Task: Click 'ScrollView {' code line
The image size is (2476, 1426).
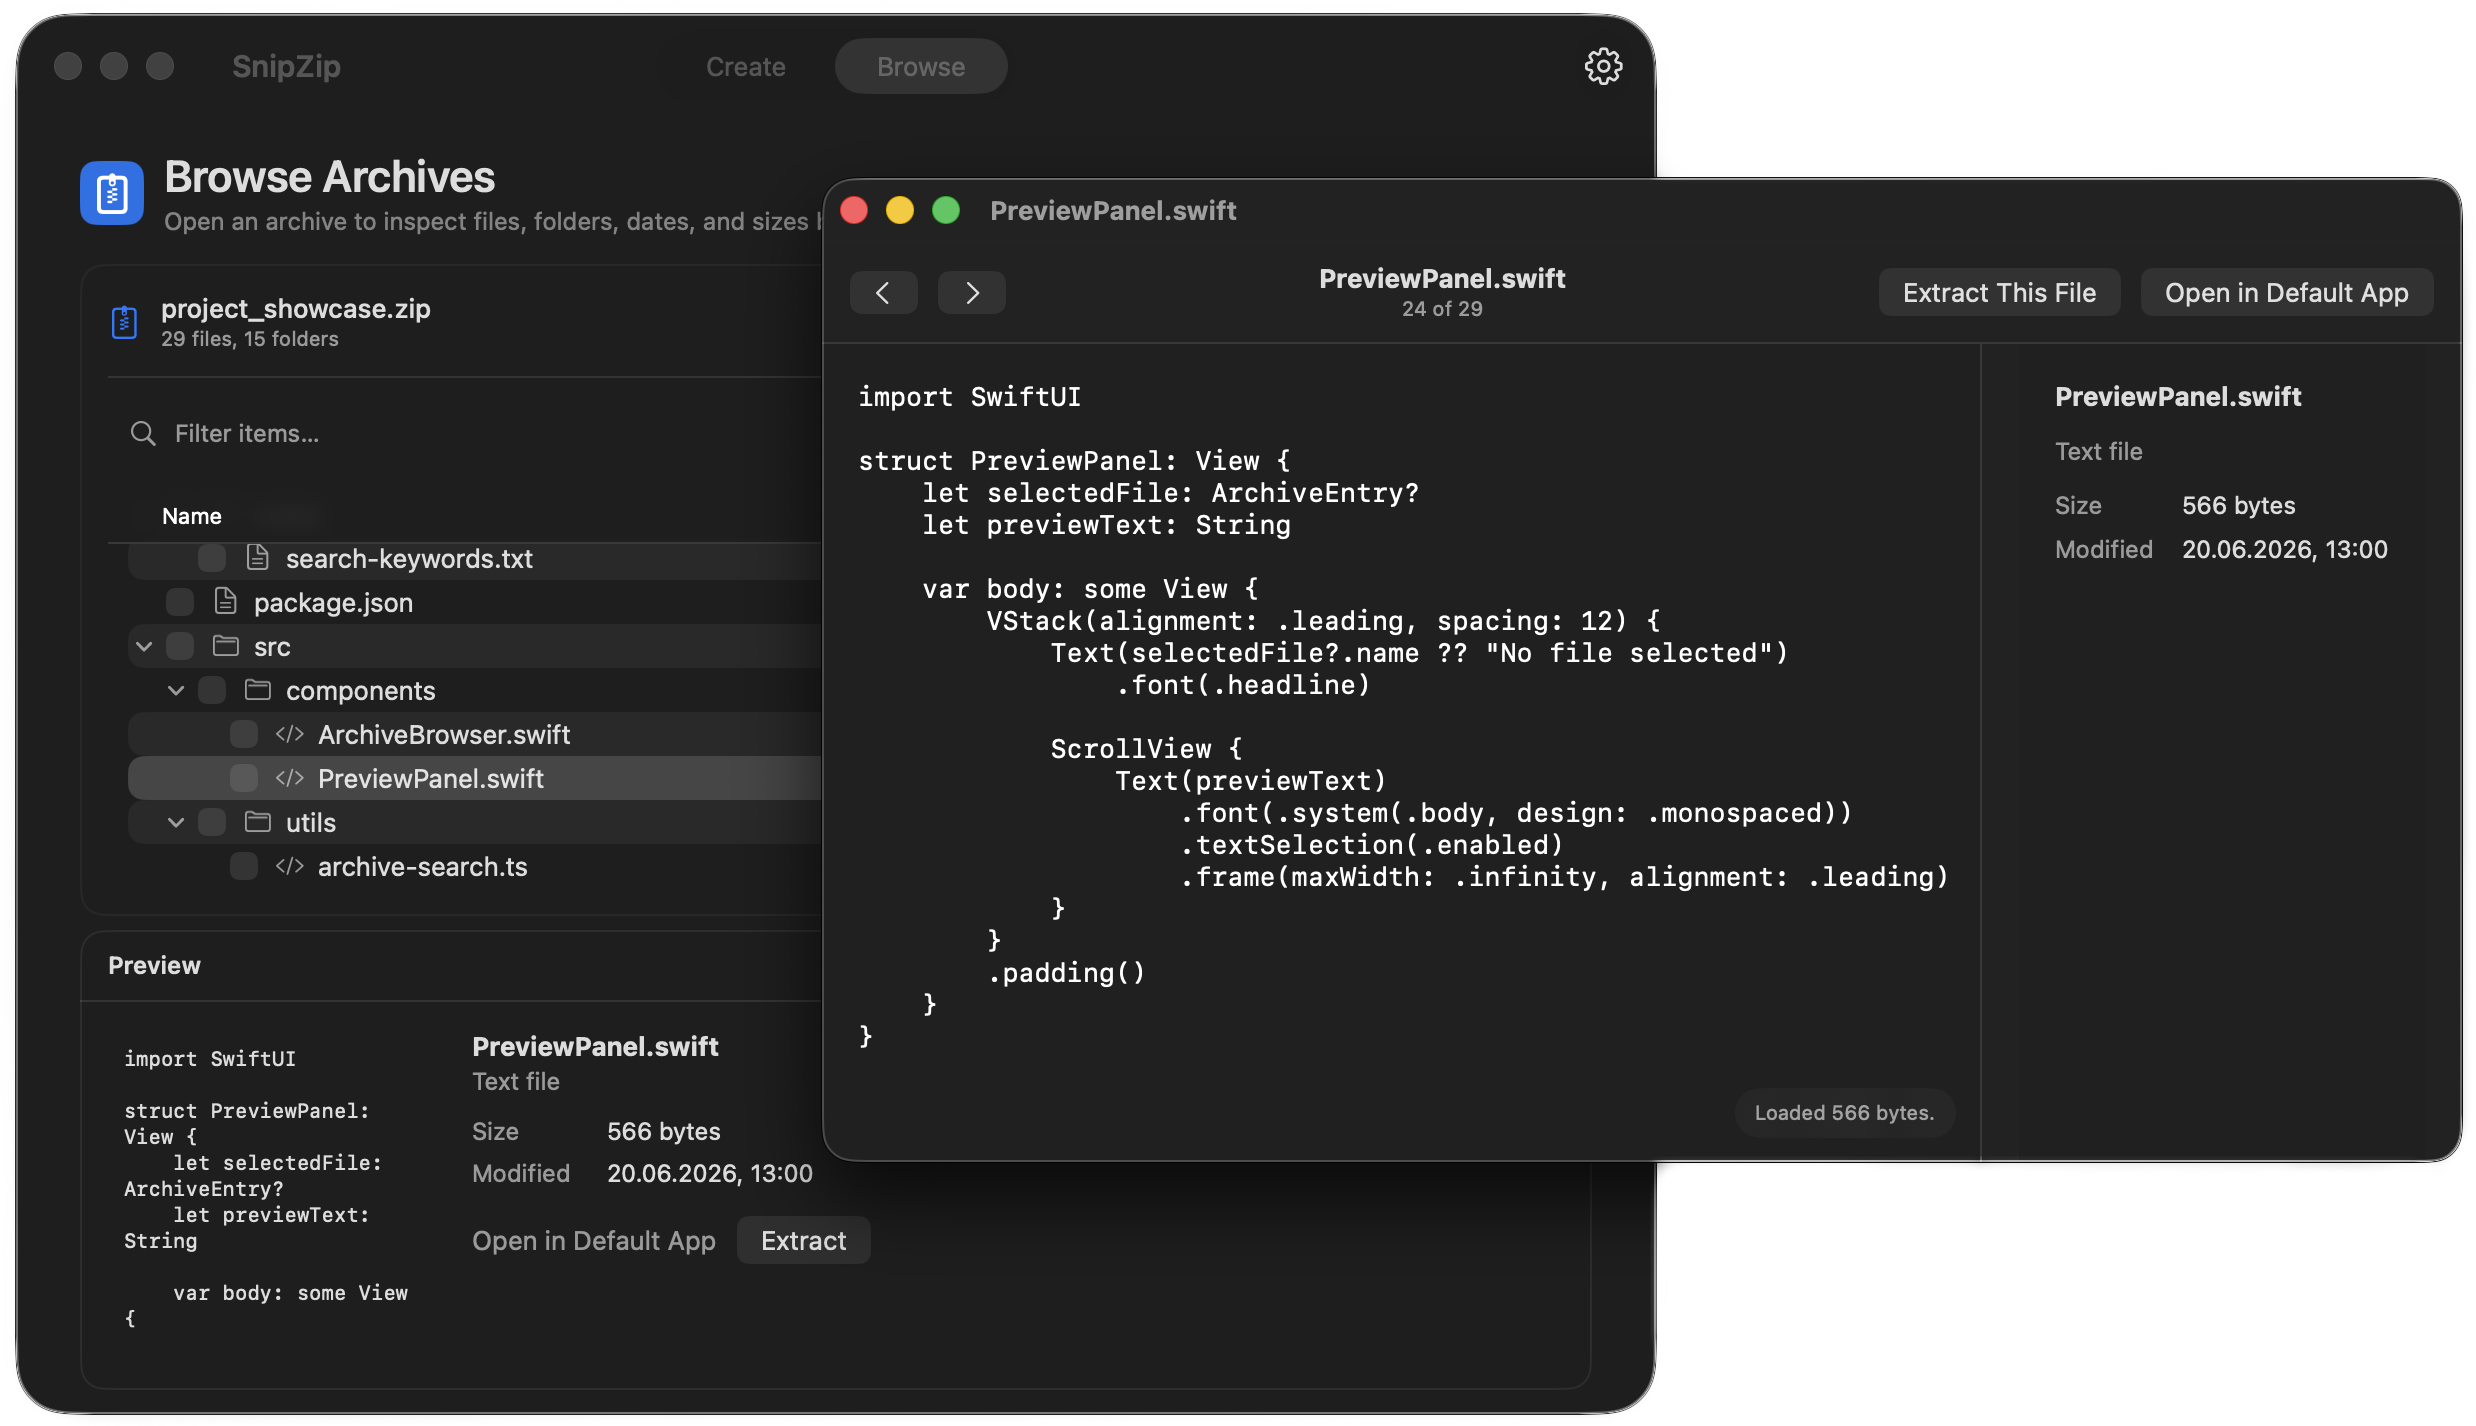Action: pyautogui.click(x=1147, y=748)
